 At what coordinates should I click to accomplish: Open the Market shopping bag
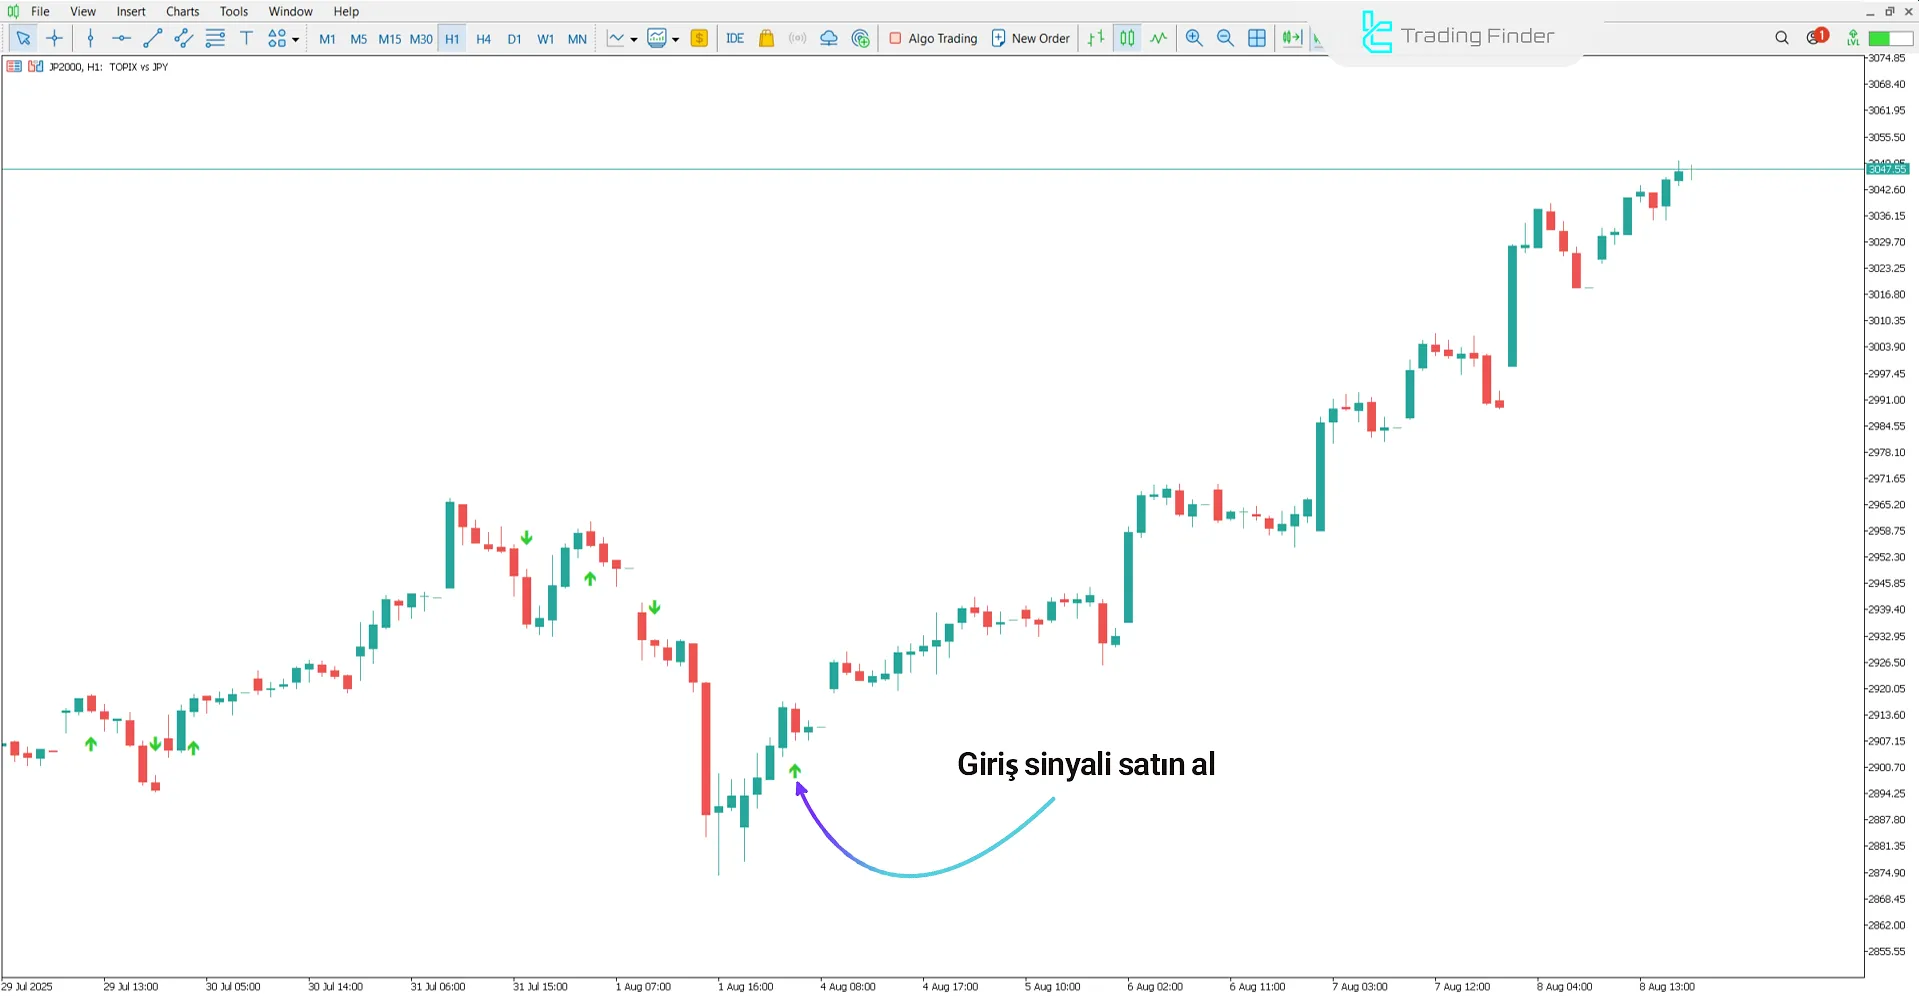[x=766, y=38]
